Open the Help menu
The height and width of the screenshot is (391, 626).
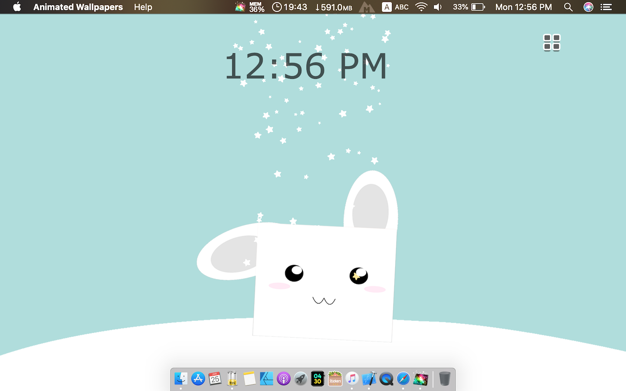click(x=143, y=7)
